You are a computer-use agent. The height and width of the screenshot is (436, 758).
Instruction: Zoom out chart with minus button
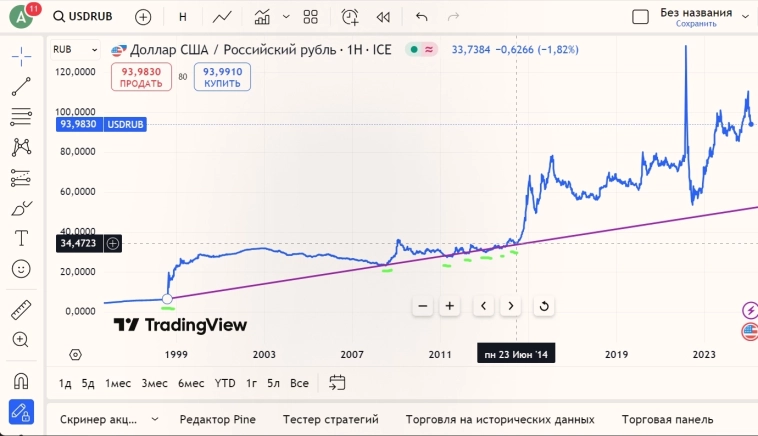[x=423, y=306]
